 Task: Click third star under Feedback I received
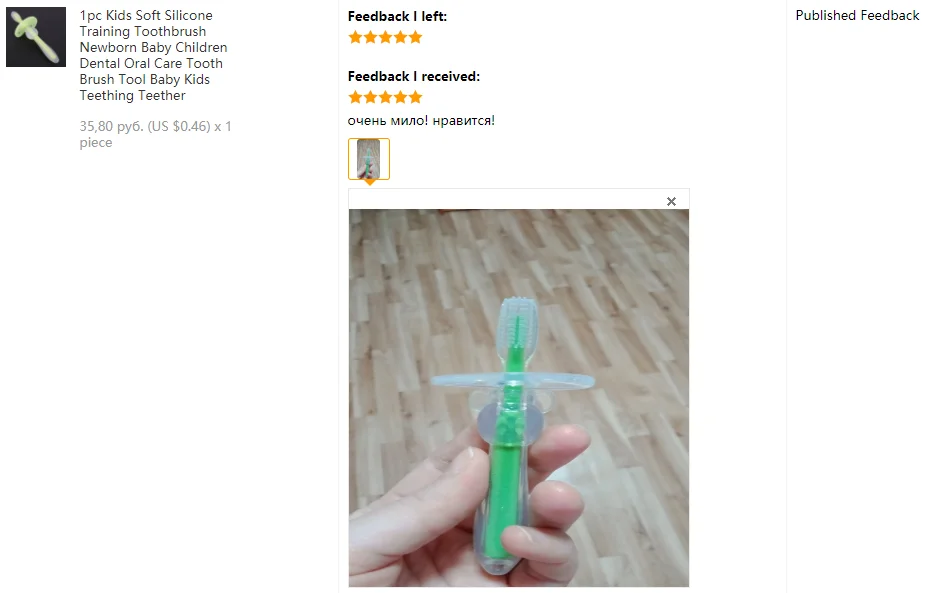point(385,97)
